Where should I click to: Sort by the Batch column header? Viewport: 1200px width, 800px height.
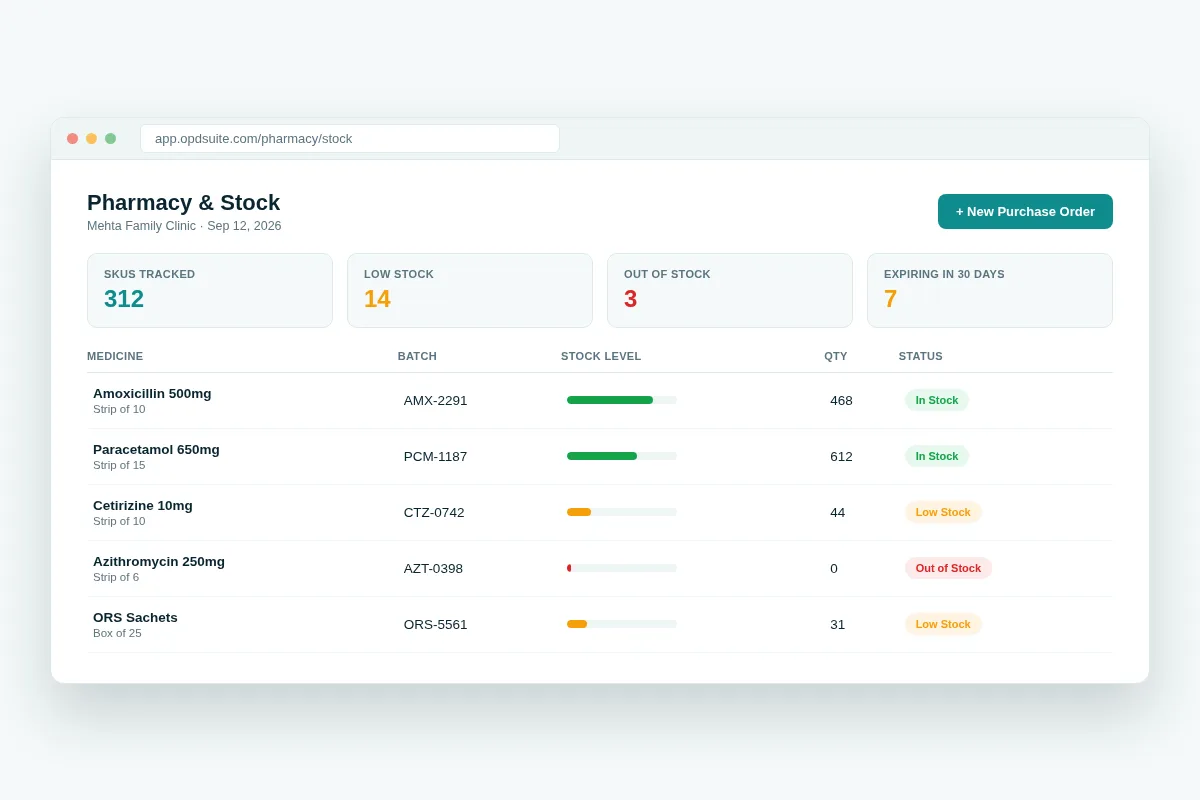point(417,356)
